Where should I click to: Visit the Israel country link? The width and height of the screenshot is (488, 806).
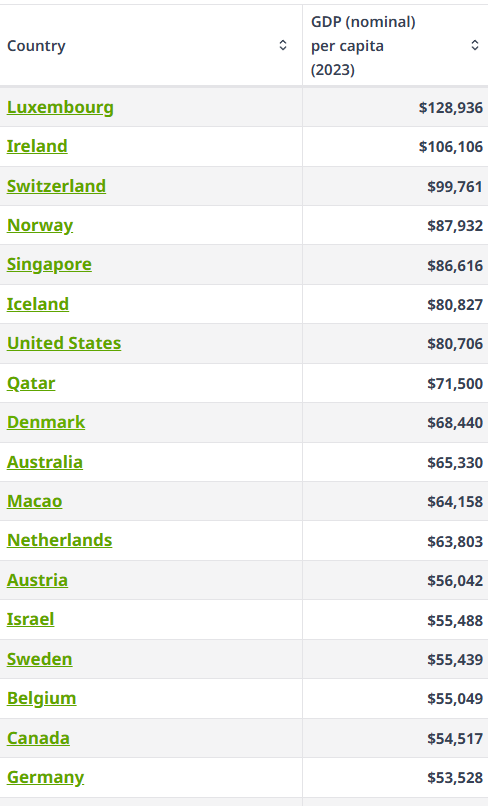coord(30,619)
